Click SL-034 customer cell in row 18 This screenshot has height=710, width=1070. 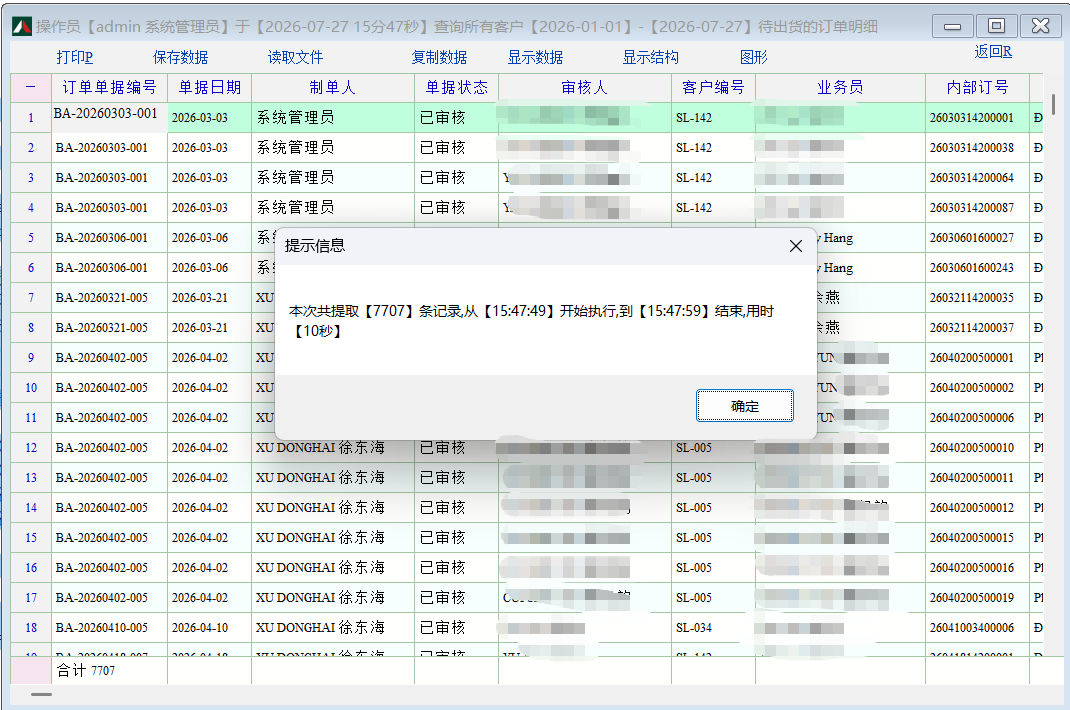point(713,627)
